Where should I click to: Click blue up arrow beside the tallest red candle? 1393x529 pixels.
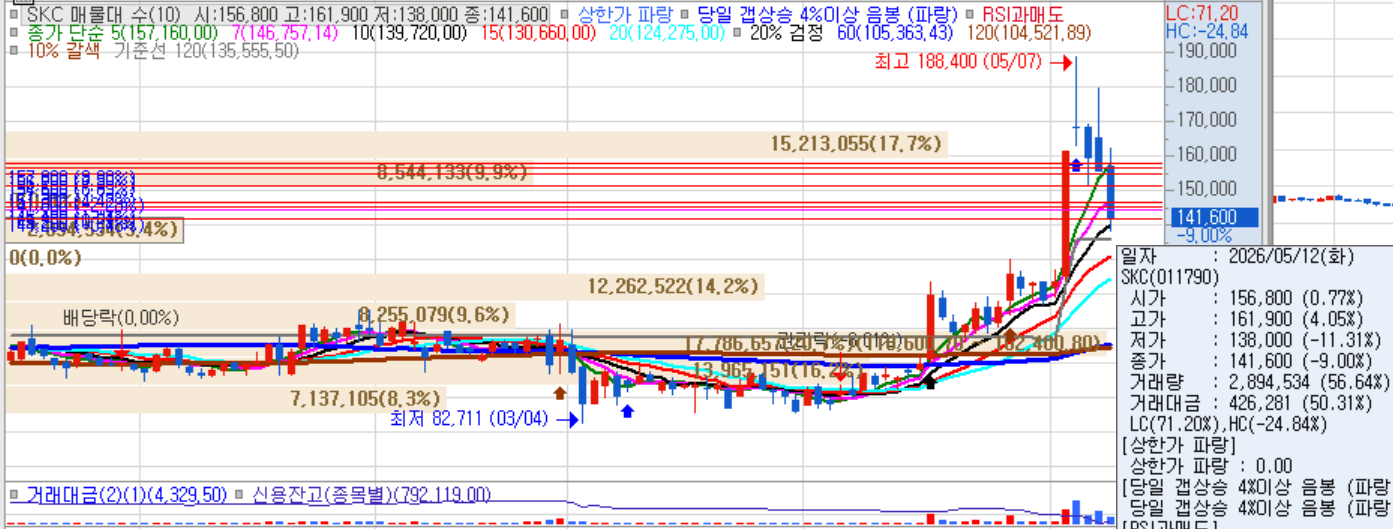click(x=1075, y=165)
